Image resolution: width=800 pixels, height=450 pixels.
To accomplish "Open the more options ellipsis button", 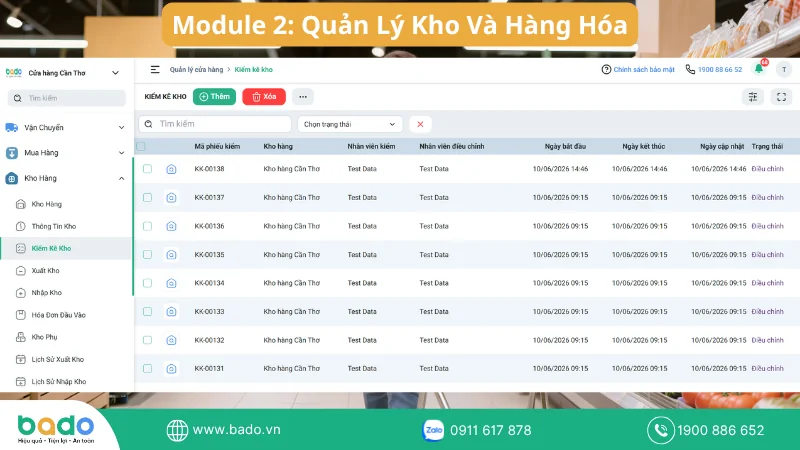I will [303, 96].
